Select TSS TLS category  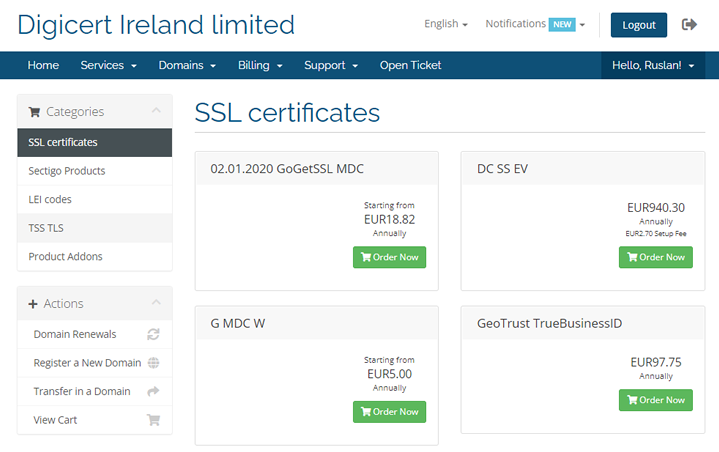click(x=94, y=228)
